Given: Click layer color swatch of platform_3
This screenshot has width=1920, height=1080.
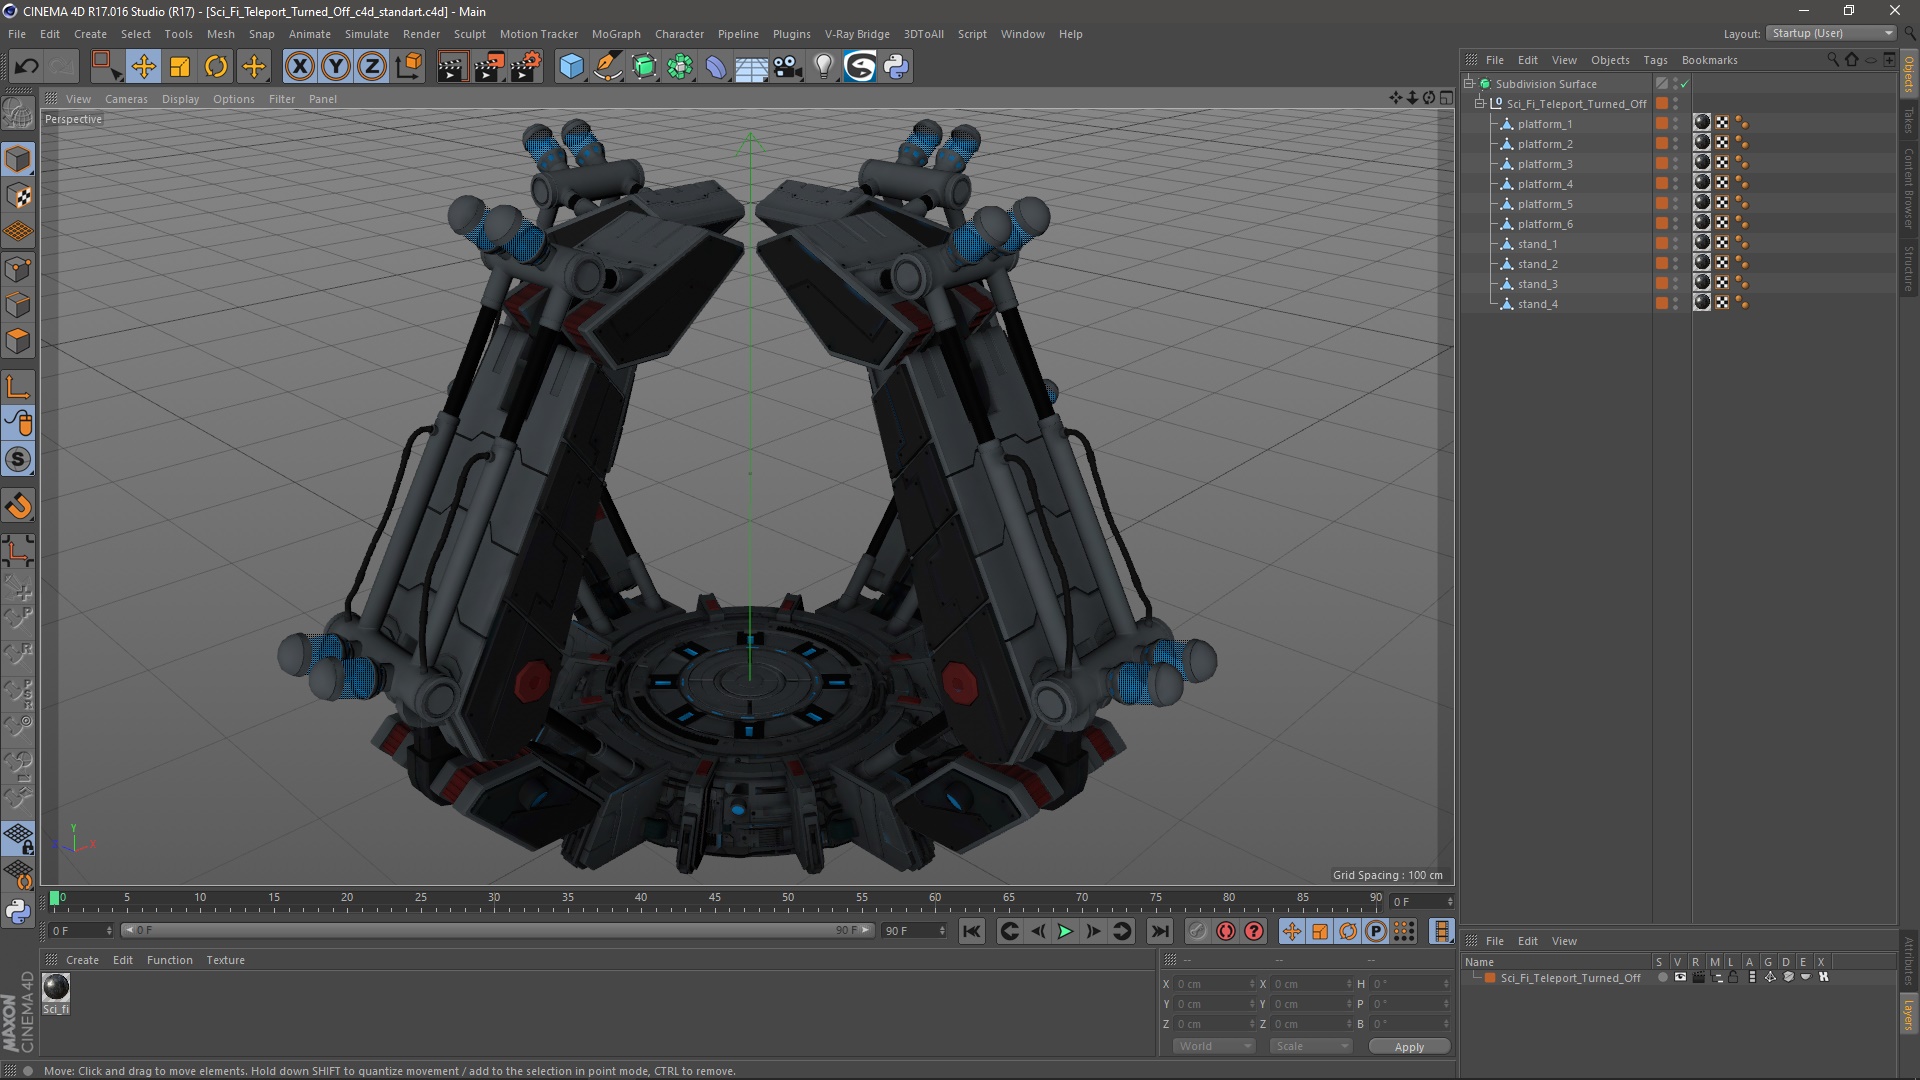Looking at the screenshot, I should pos(1662,163).
